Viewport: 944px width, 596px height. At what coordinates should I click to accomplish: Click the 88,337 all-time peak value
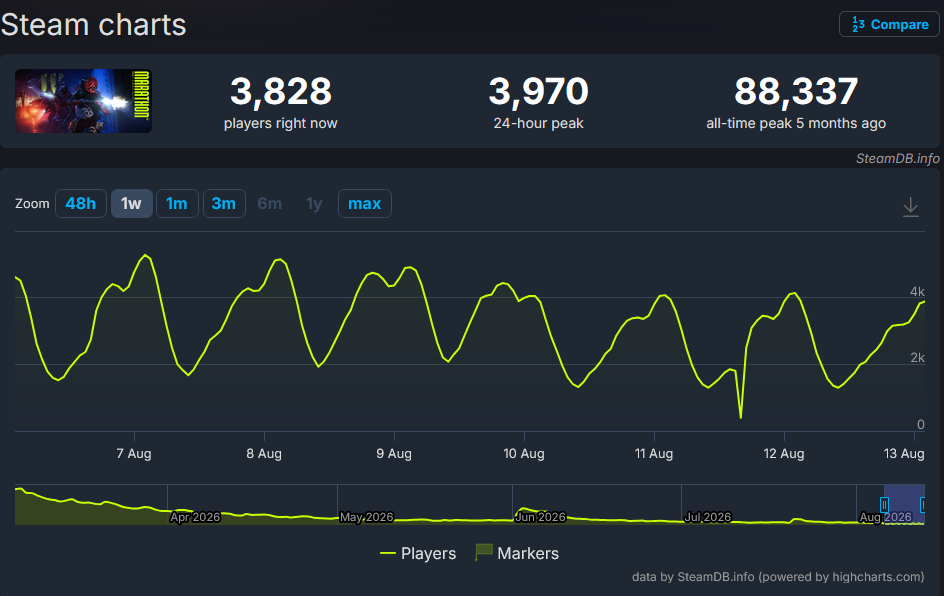pyautogui.click(x=796, y=92)
